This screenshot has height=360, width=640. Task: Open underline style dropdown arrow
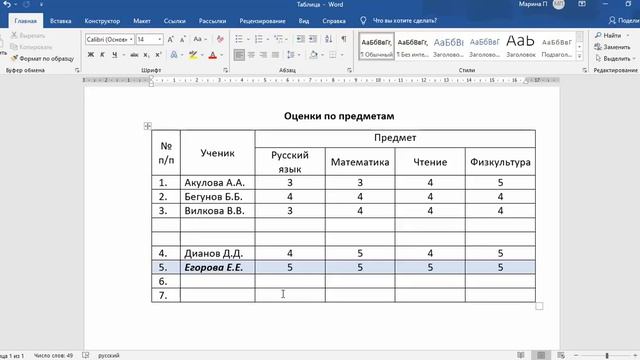coord(123,55)
